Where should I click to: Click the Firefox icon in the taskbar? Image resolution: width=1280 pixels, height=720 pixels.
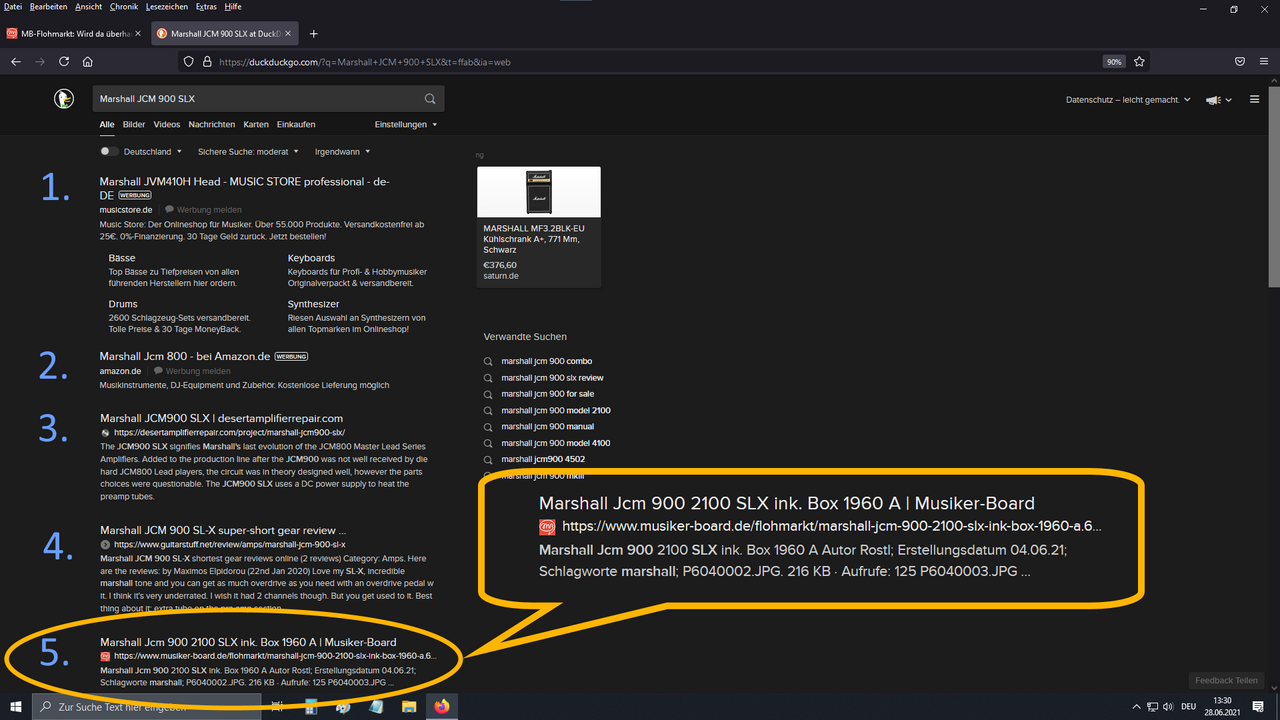click(x=442, y=706)
